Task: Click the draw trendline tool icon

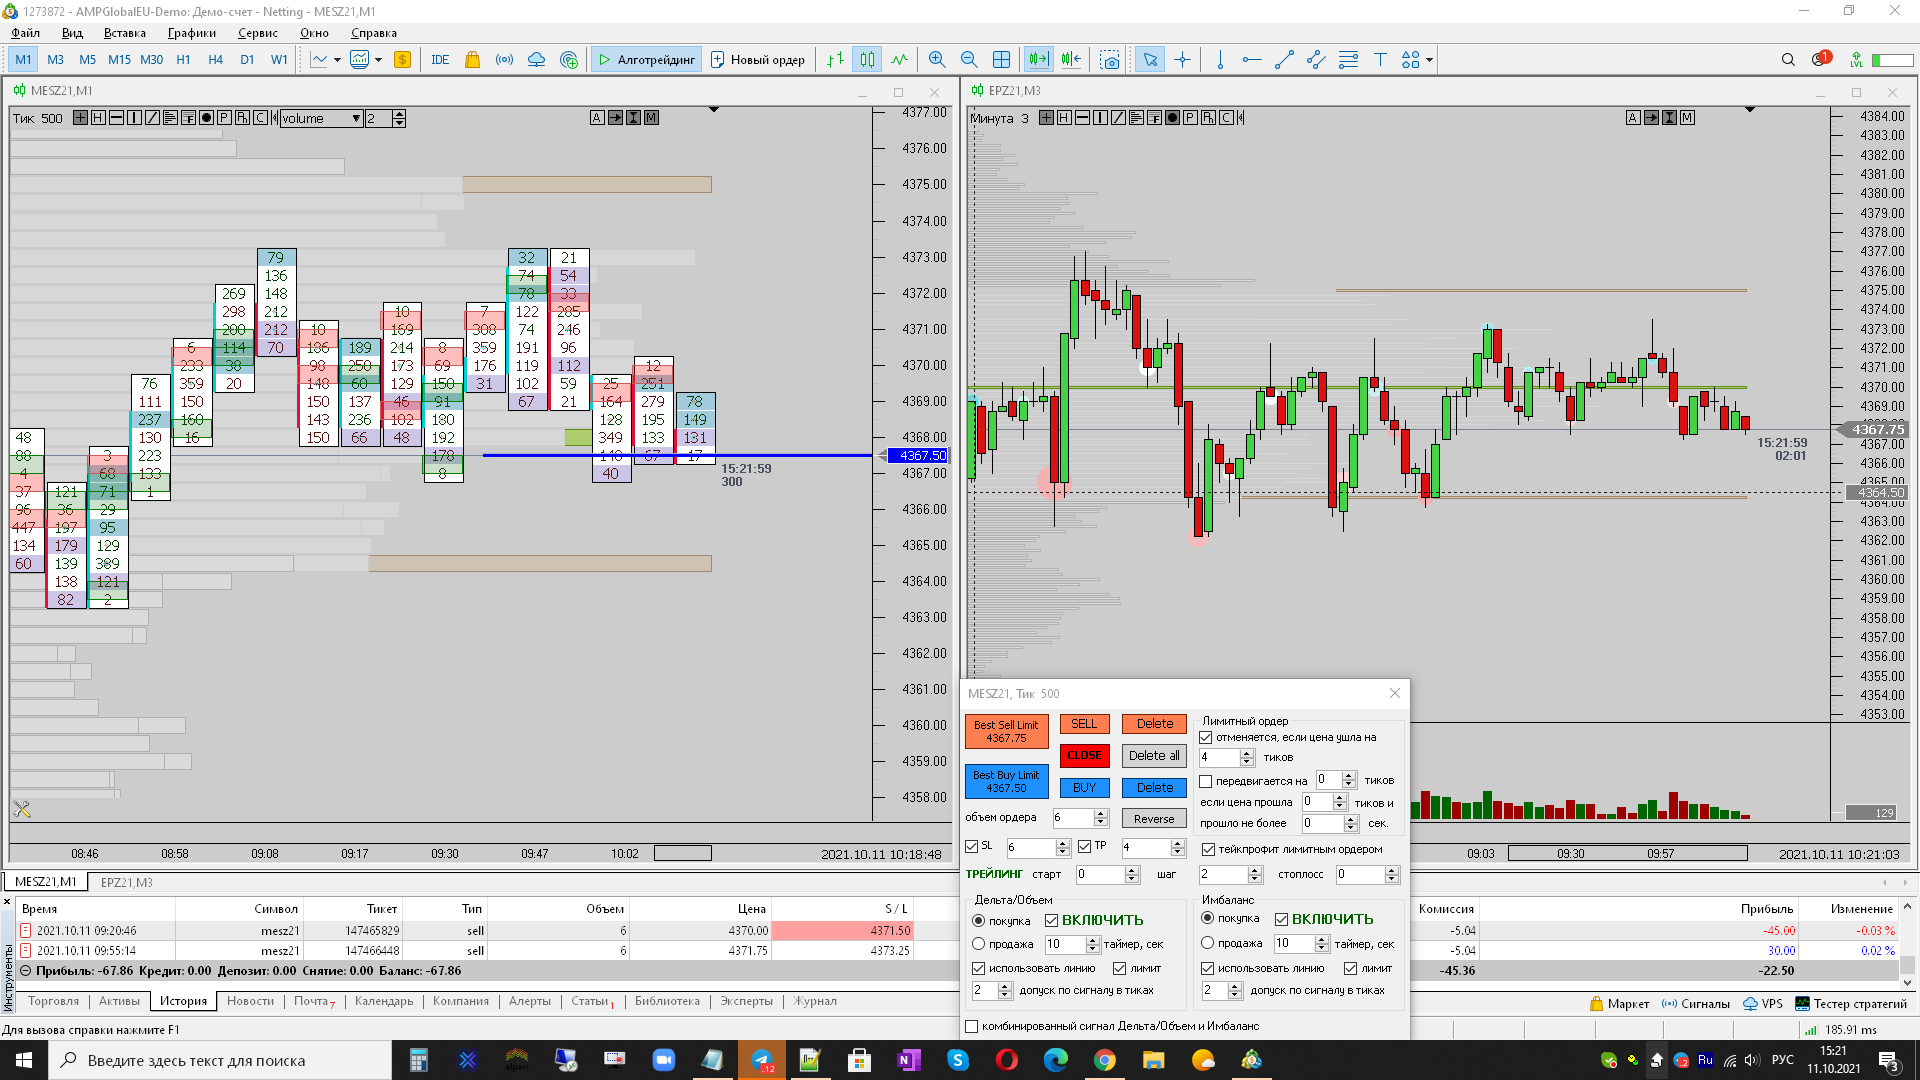Action: click(x=1284, y=60)
